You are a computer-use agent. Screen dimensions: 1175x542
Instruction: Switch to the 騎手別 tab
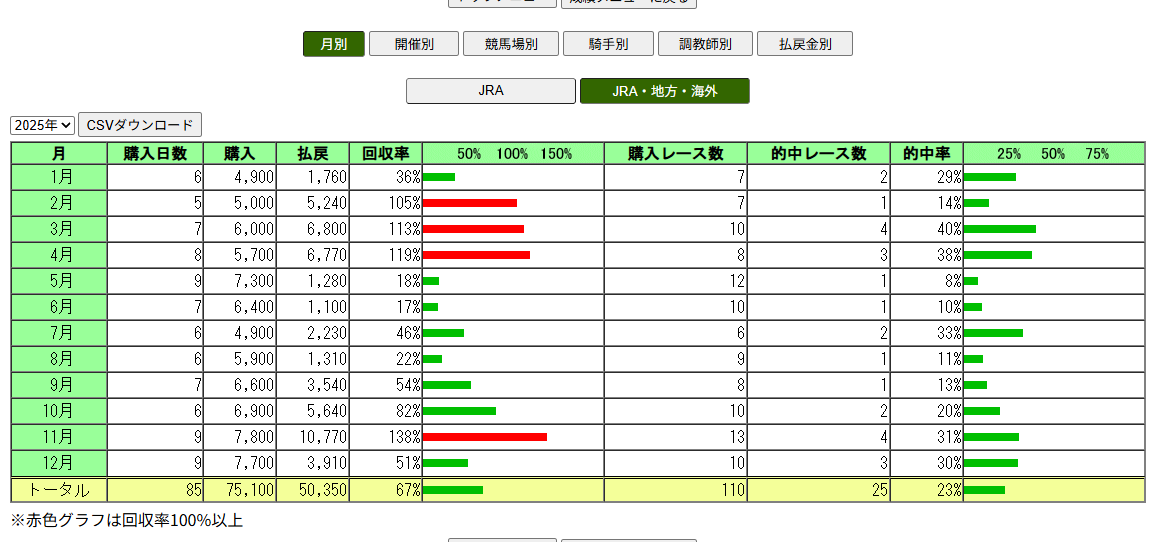tap(608, 44)
